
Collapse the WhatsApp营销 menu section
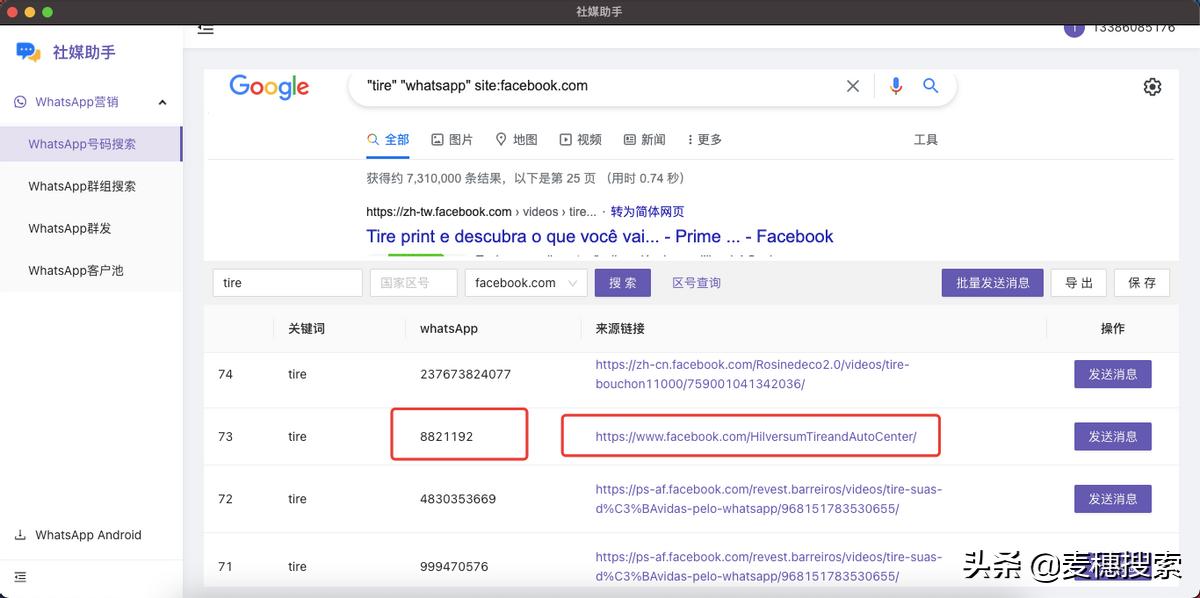tap(162, 102)
